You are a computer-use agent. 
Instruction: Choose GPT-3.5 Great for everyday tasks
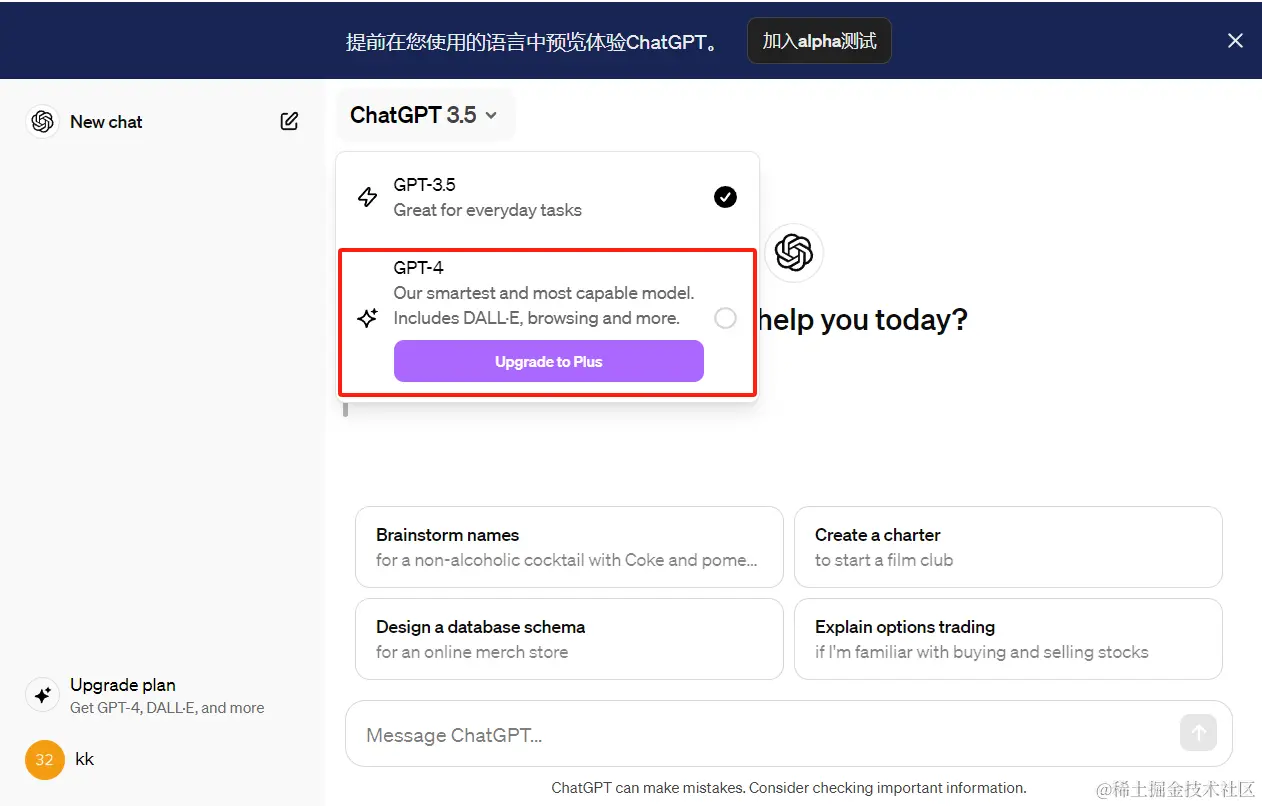pos(547,197)
